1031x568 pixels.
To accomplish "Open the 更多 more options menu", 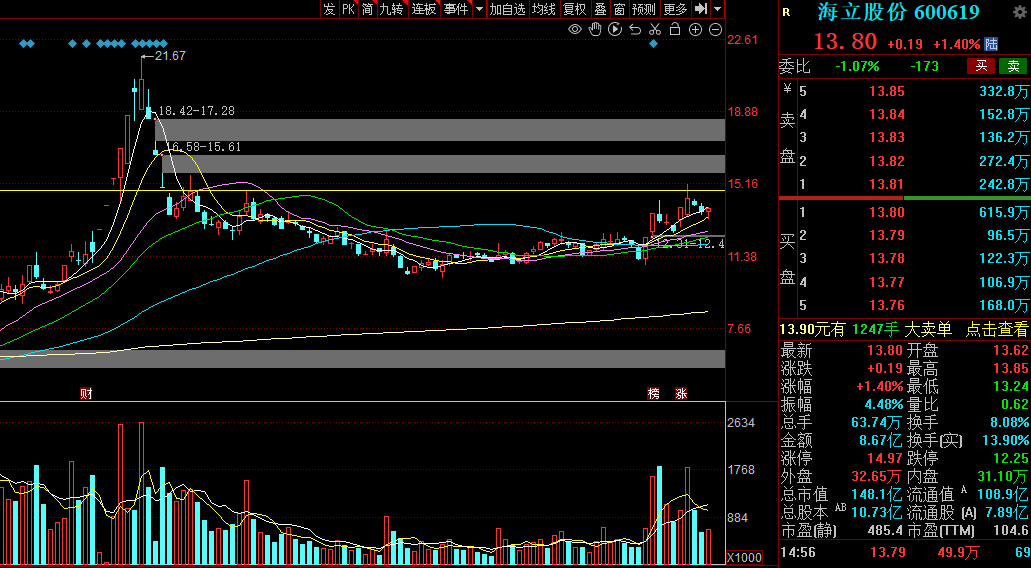I will pos(676,9).
